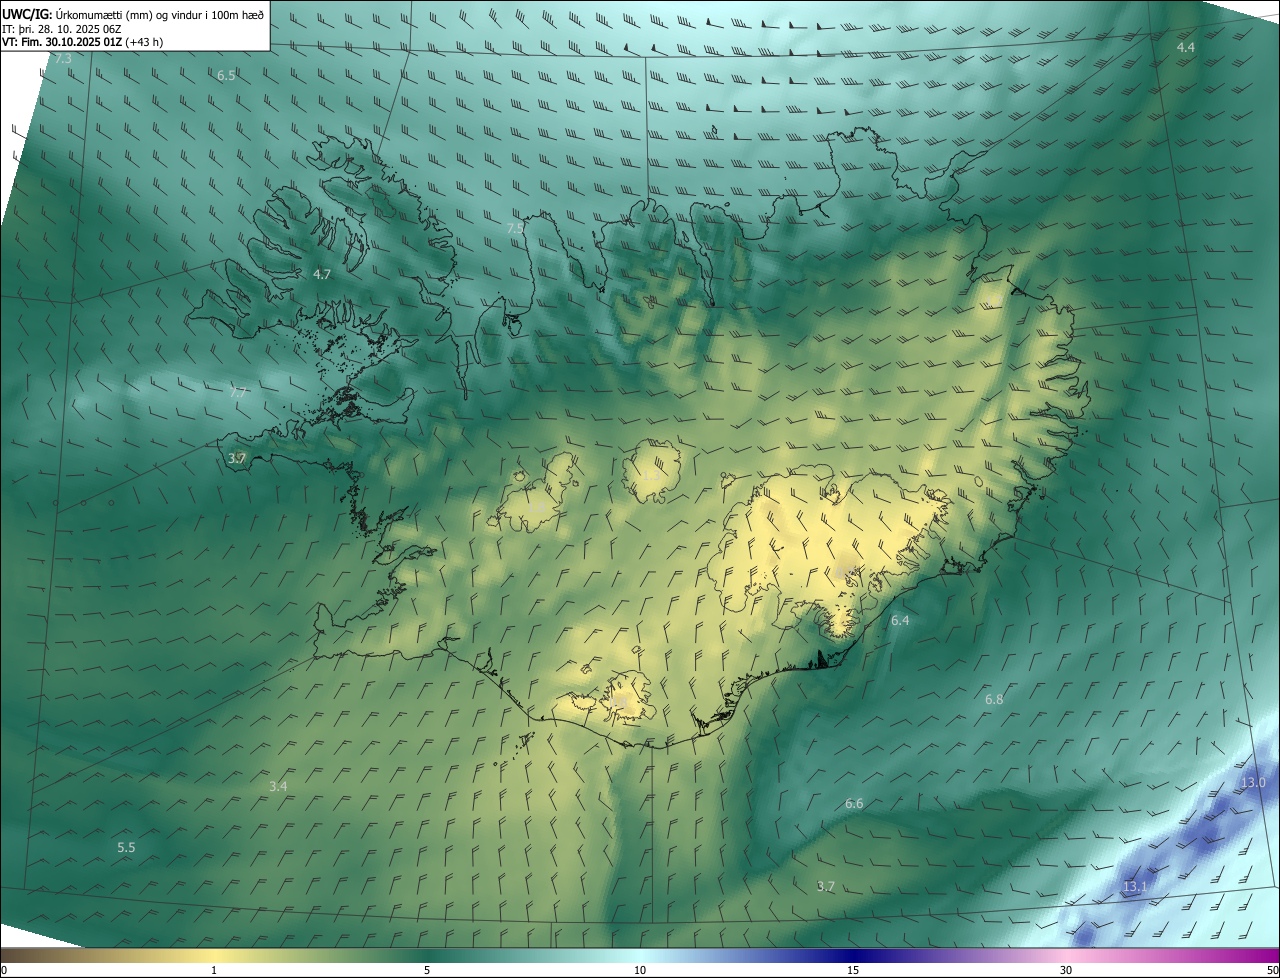Screen dimensions: 1280x978
Task: Click the "50" tick on the color scale
Action: click(x=1271, y=971)
